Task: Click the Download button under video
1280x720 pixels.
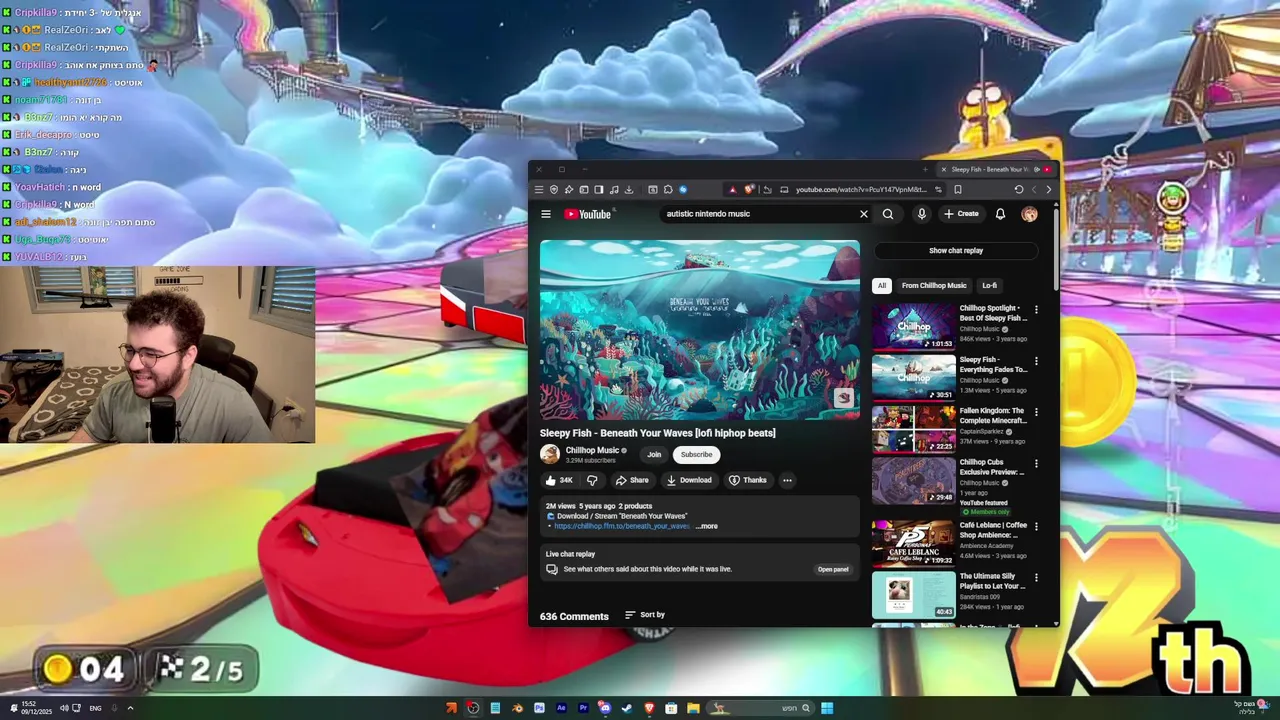Action: 689,480
